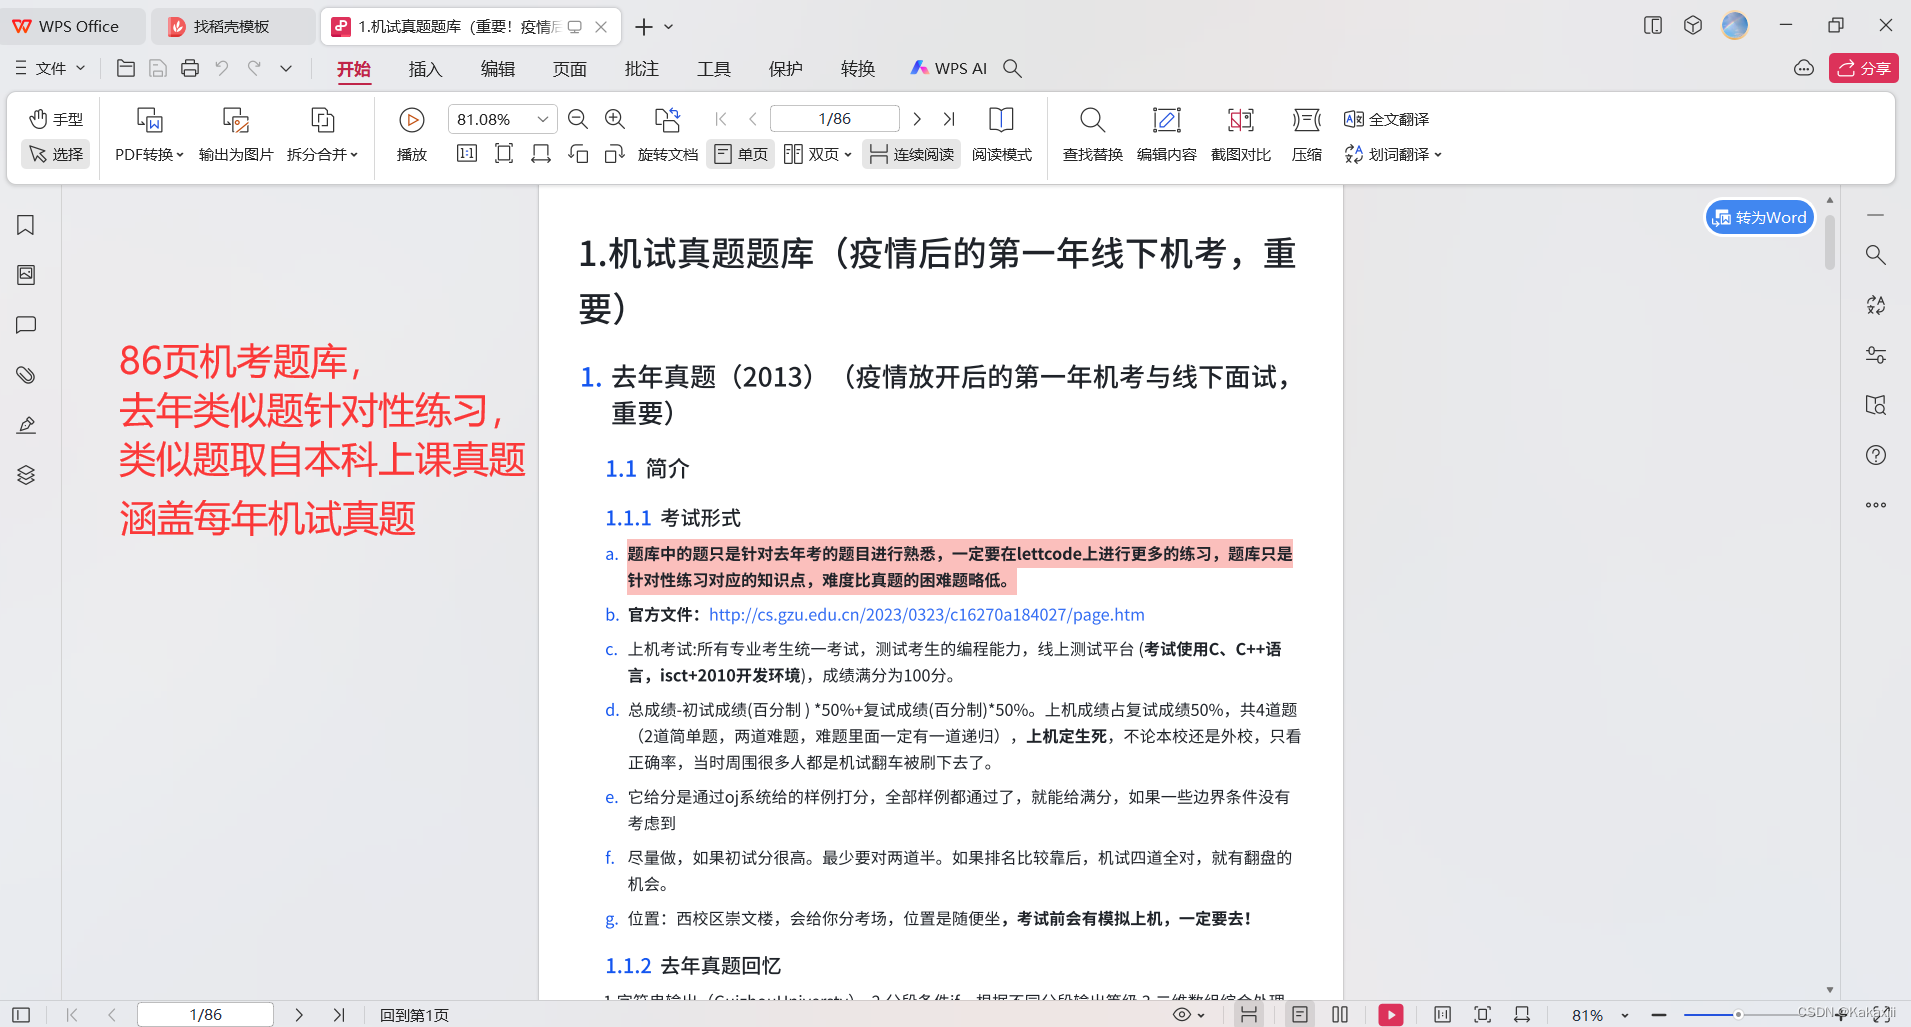Jump to last page in toolbar
This screenshot has height=1027, width=1911.
coord(949,119)
